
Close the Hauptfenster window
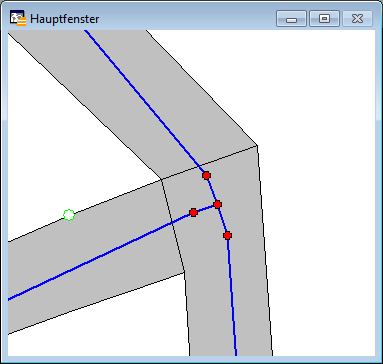coord(357,18)
